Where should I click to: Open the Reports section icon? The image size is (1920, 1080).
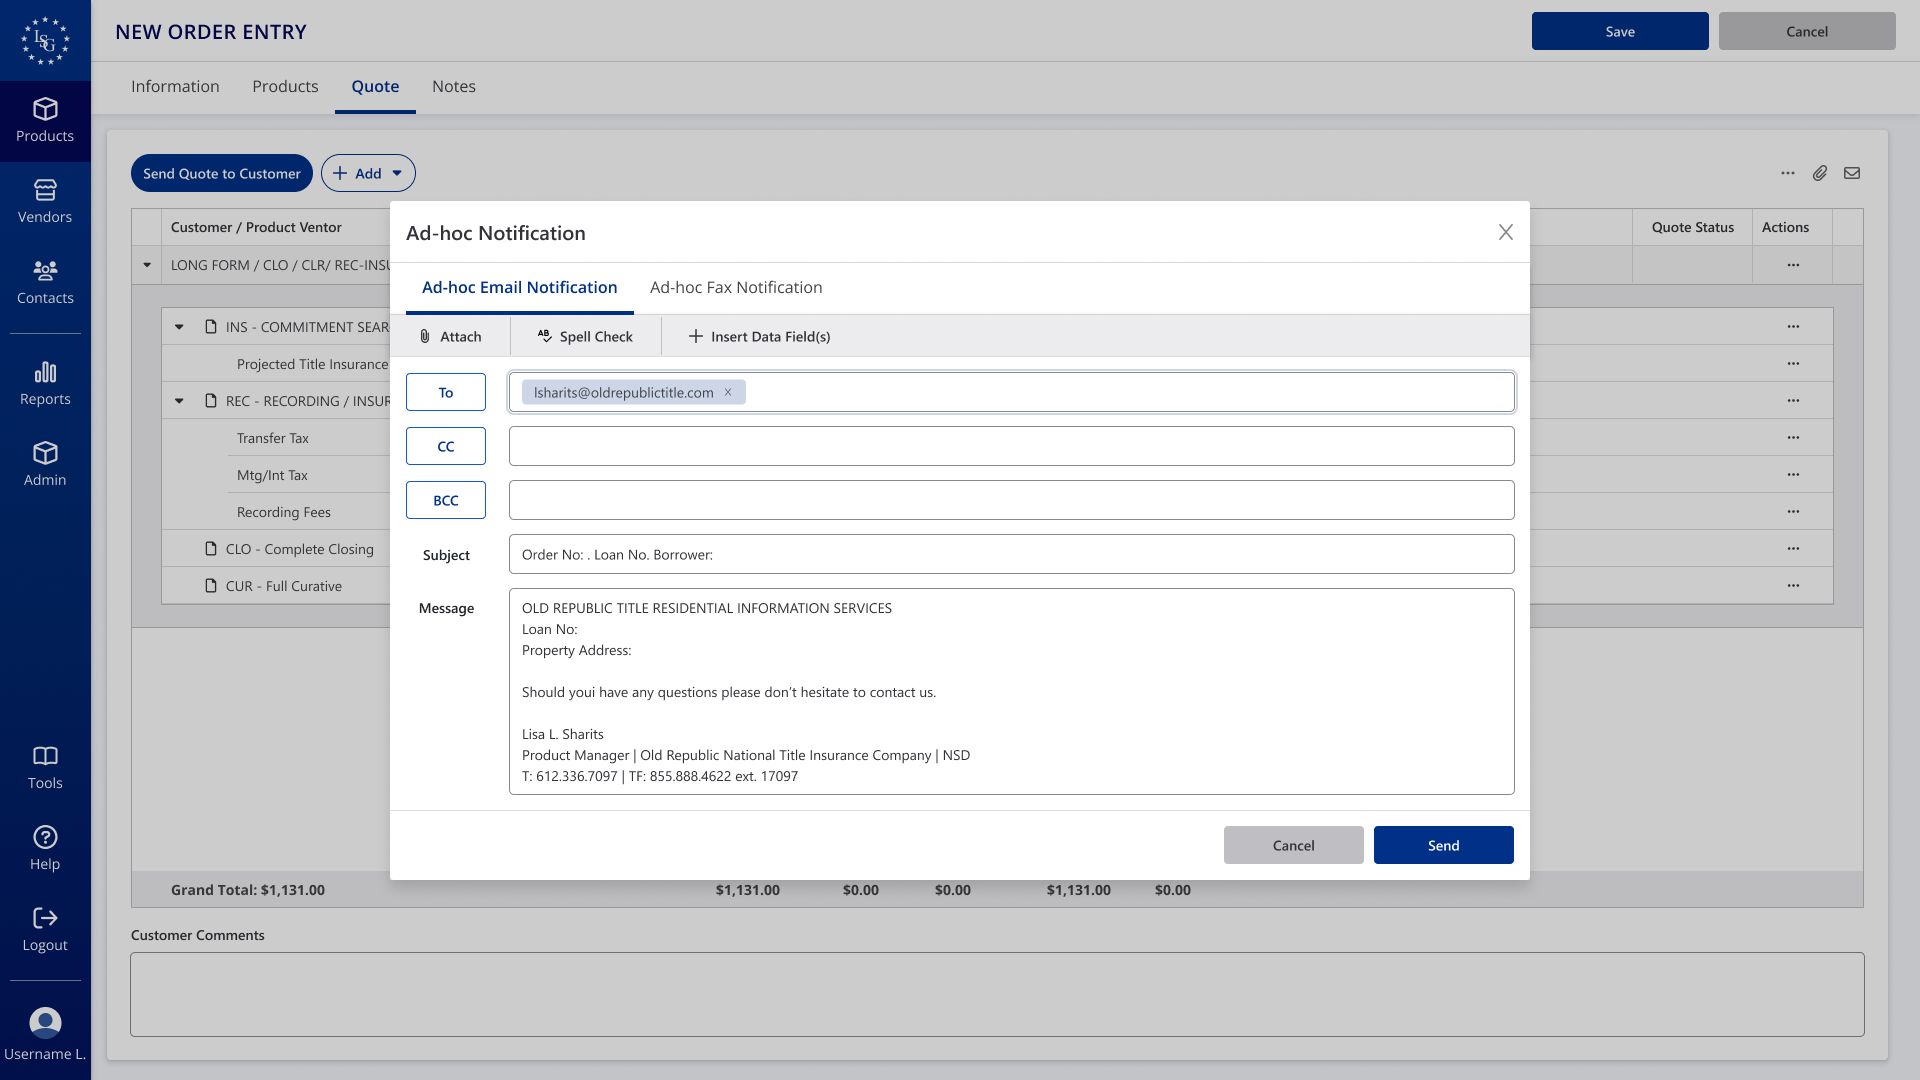[45, 373]
